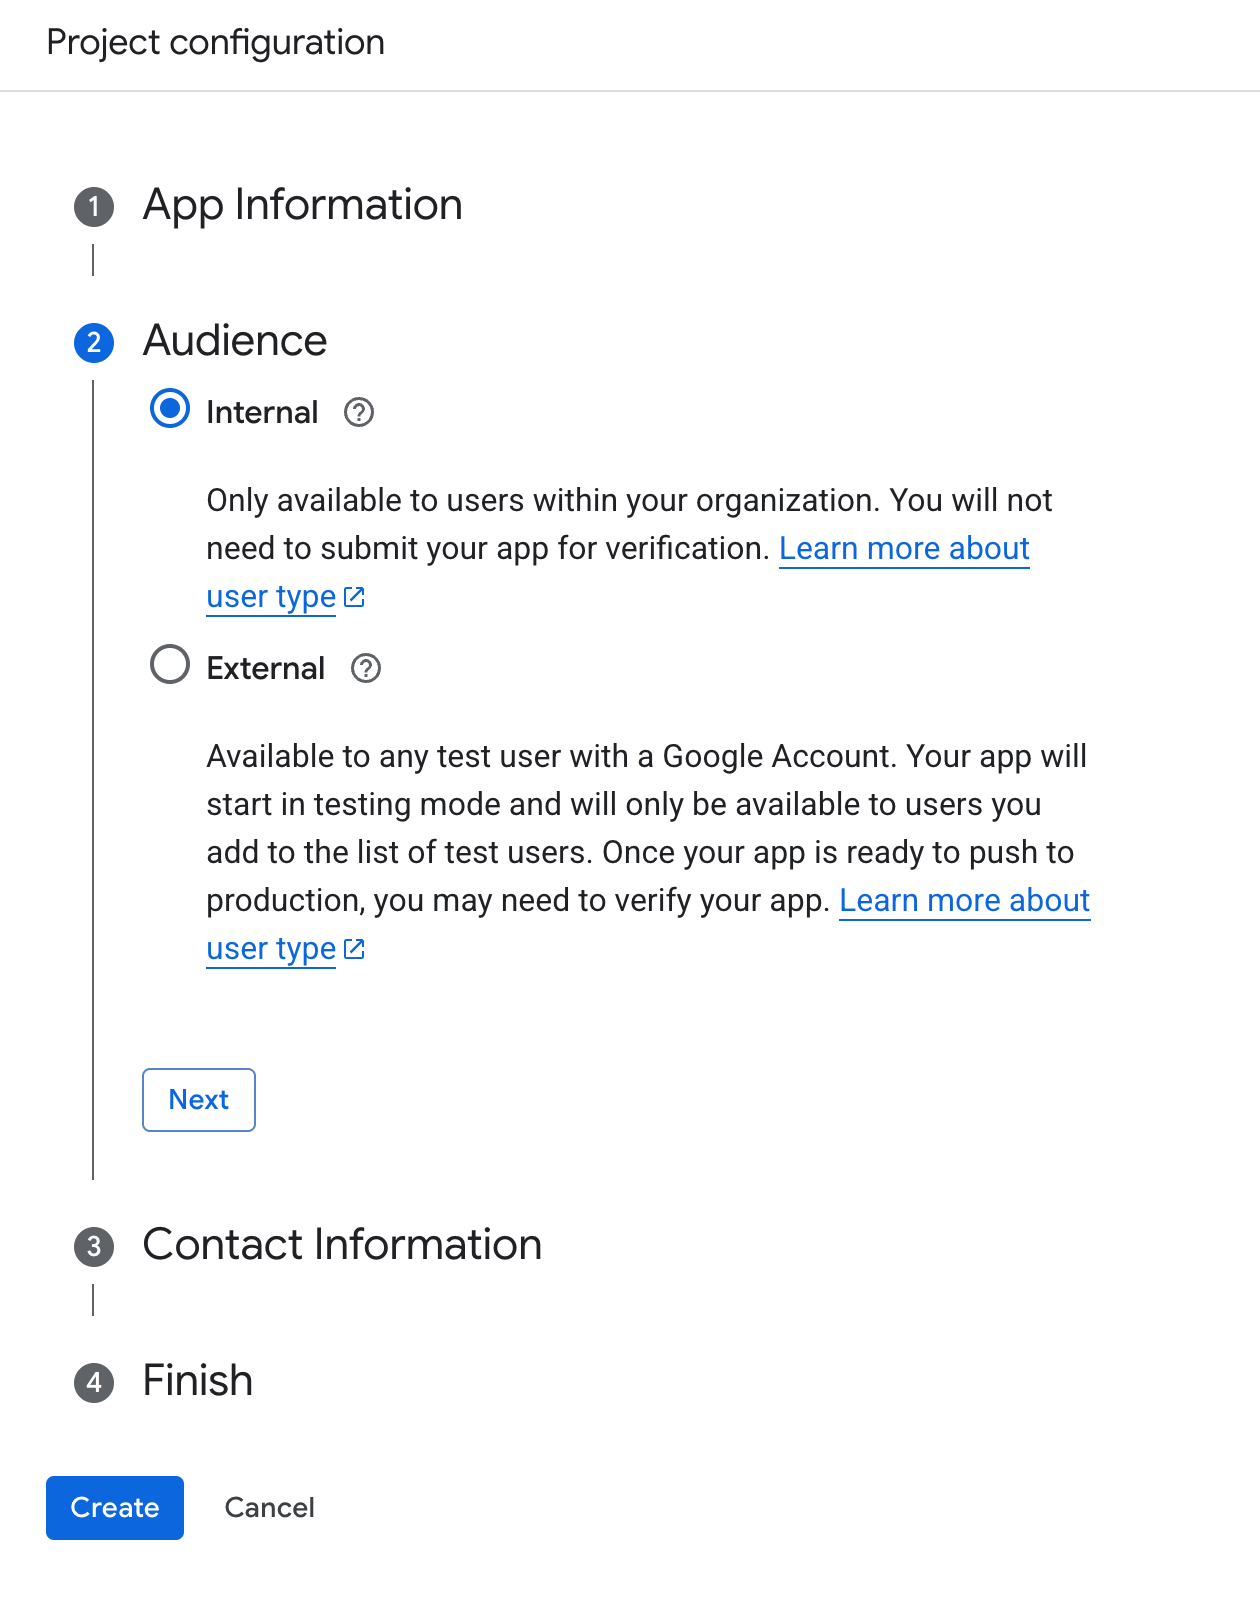Click the Audience step heading
Screen dimensions: 1260x1600
pos(235,341)
